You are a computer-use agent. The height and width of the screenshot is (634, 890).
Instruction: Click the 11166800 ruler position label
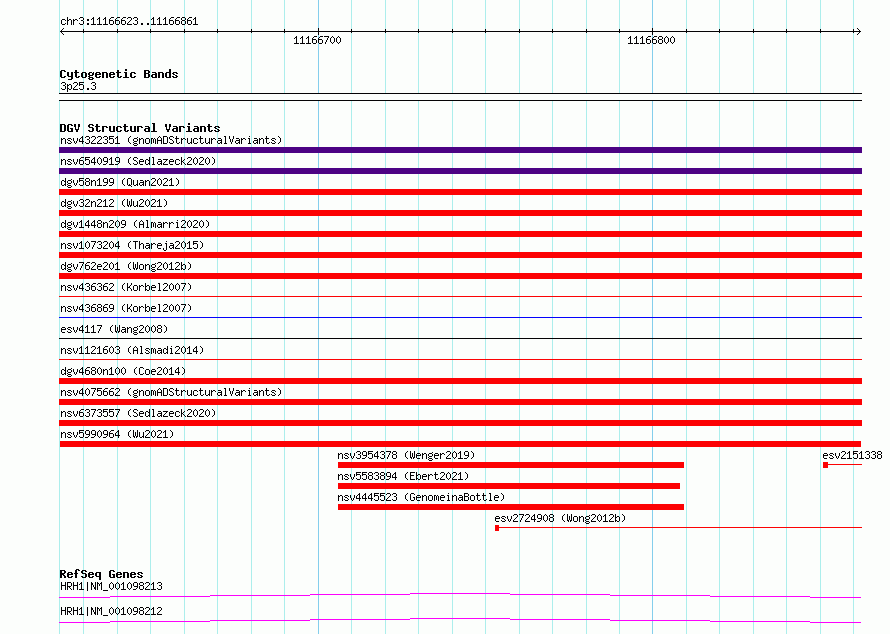(x=651, y=40)
